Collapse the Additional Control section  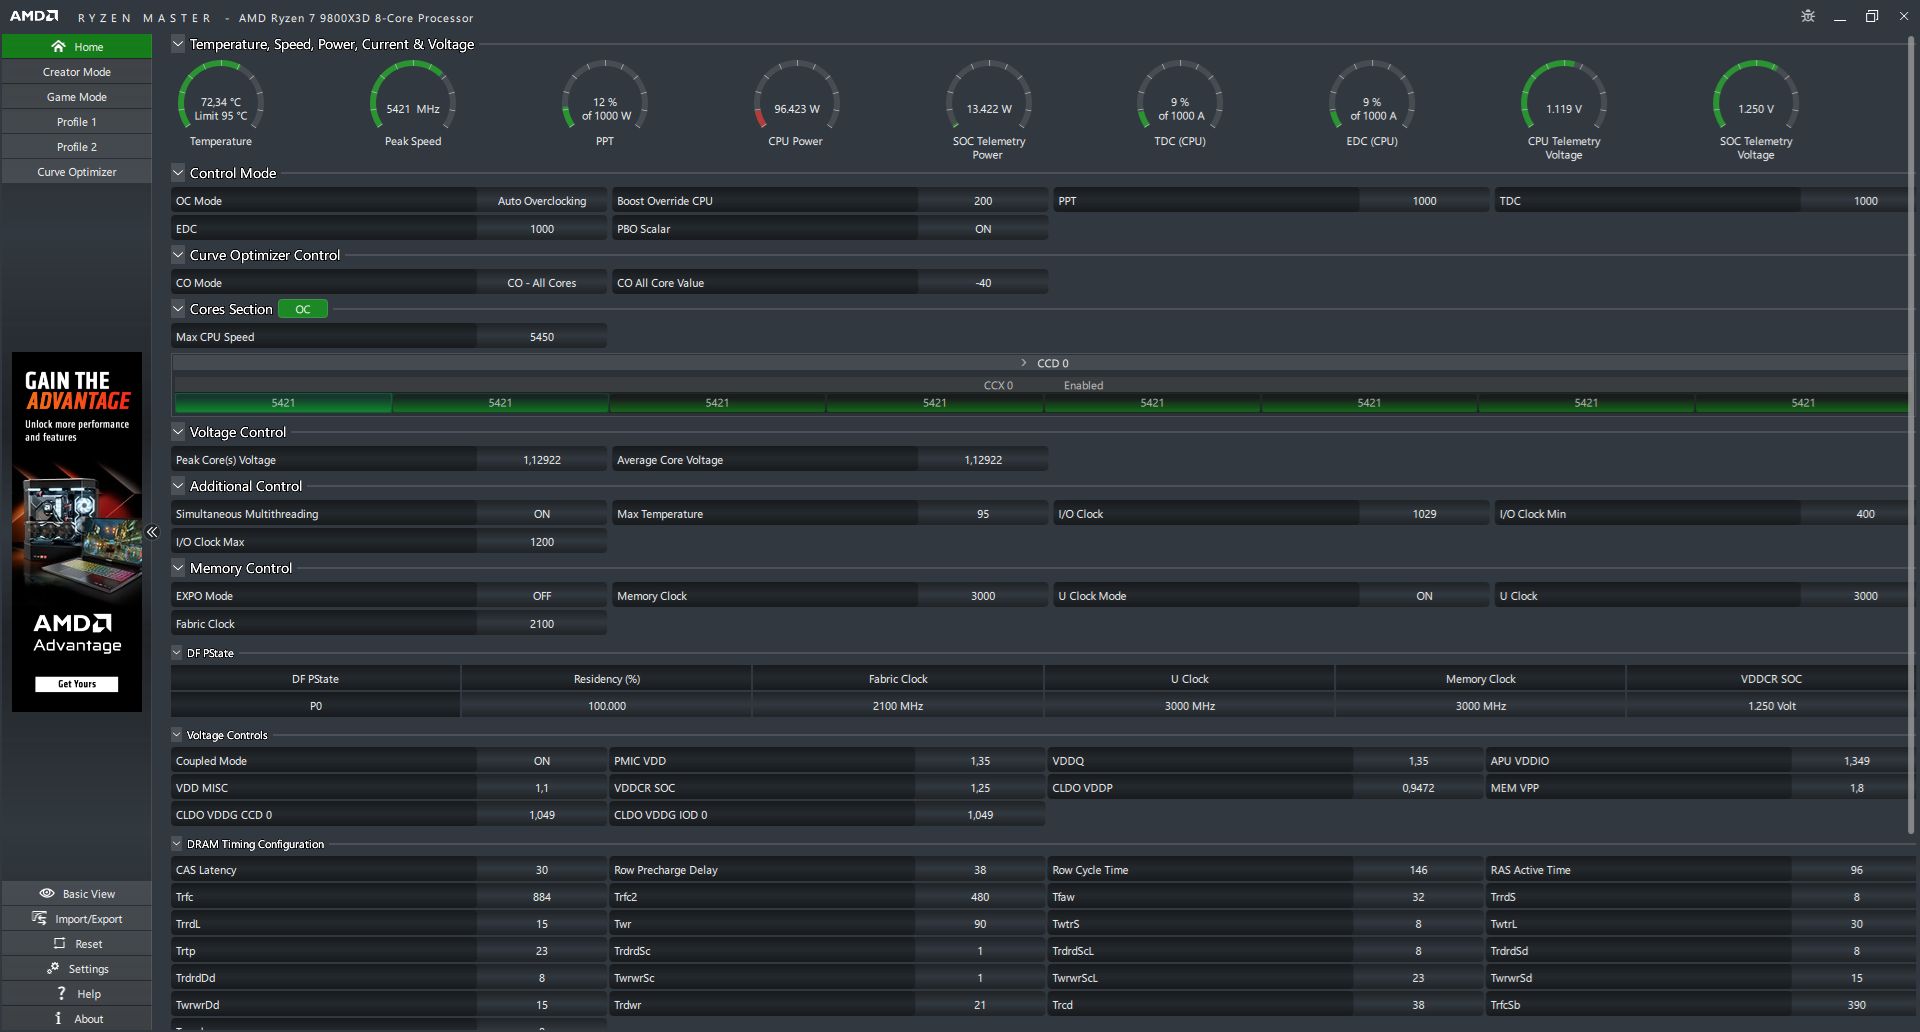178,485
